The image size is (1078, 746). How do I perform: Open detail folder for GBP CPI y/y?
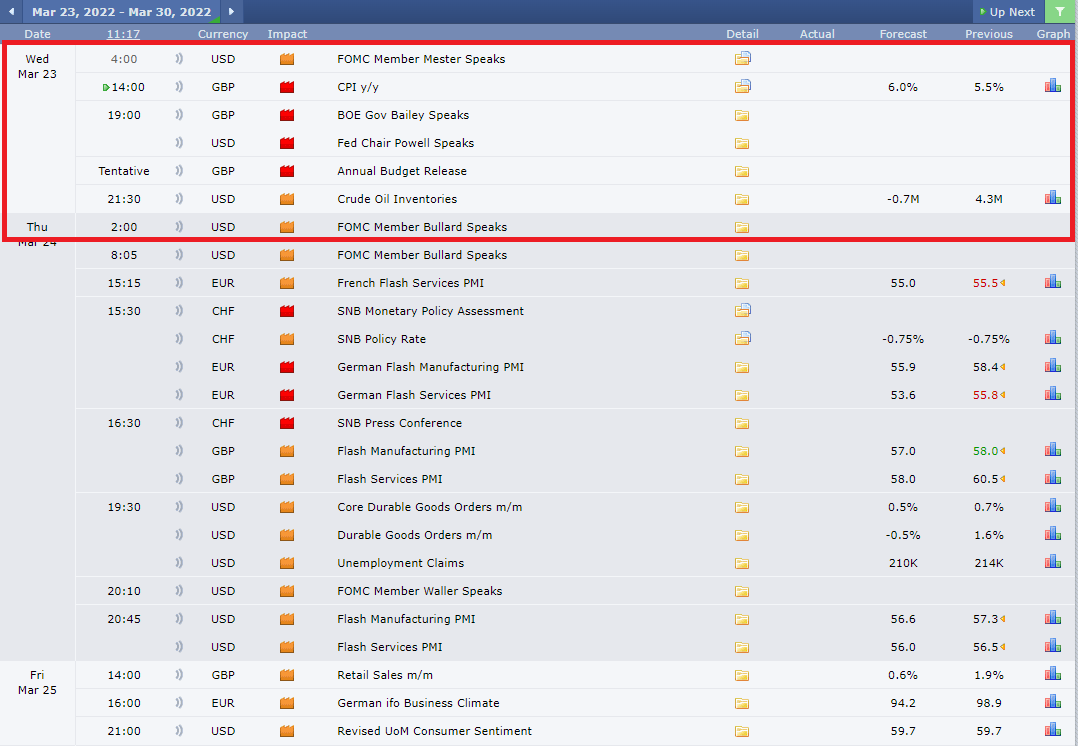coord(742,87)
